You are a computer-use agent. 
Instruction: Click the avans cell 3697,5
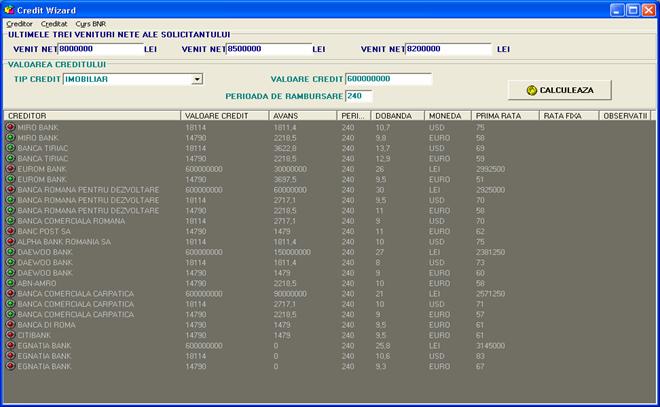click(285, 179)
